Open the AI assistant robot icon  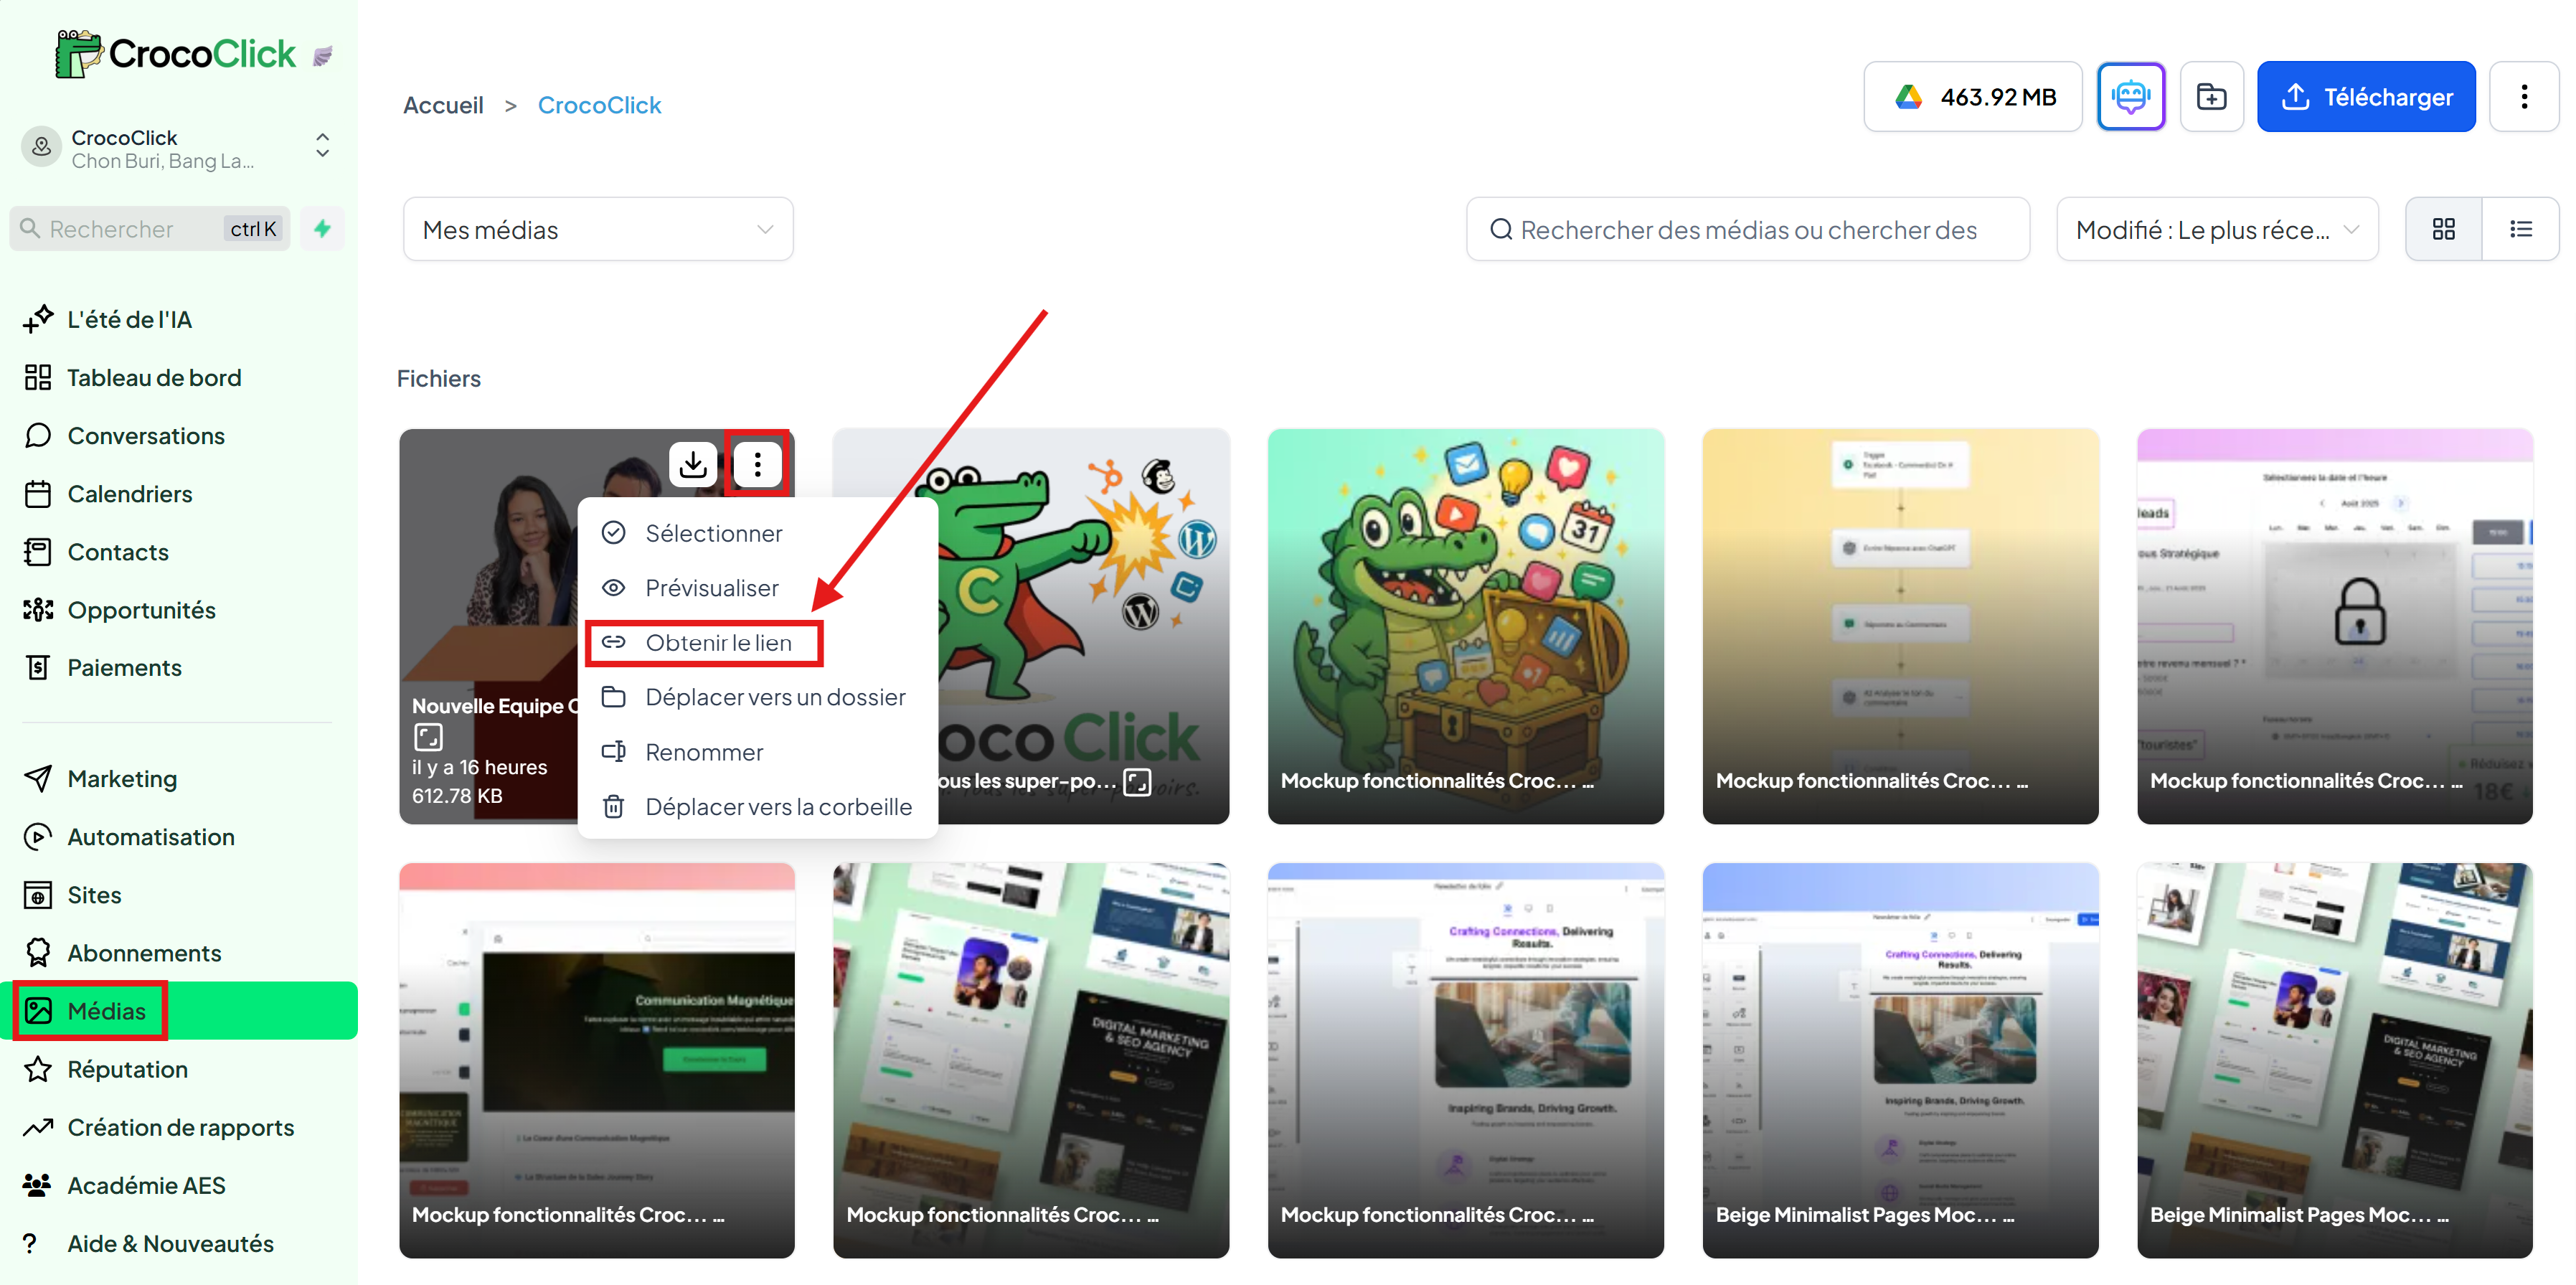[x=2130, y=96]
